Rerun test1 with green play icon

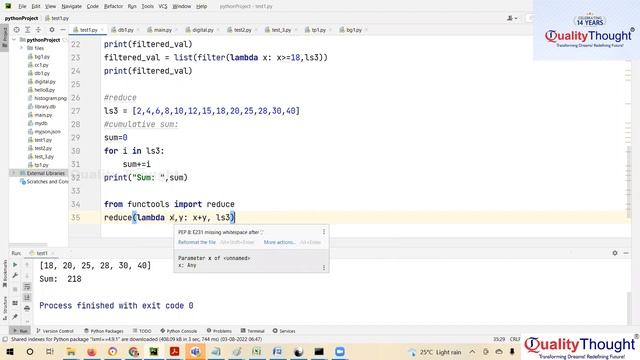click(x=15, y=264)
